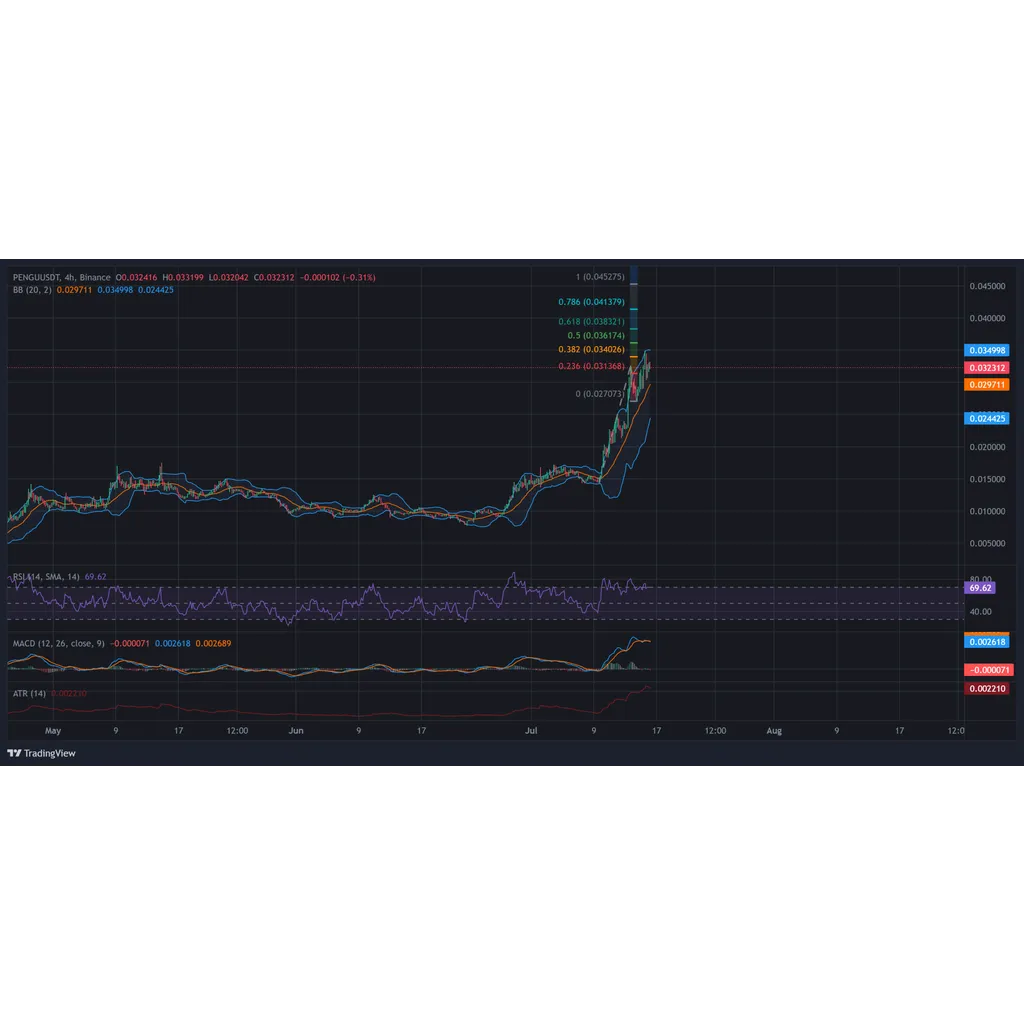Click the orange 0.029711 price axis tag
Screen dimensions: 1024x1024
[x=987, y=385]
